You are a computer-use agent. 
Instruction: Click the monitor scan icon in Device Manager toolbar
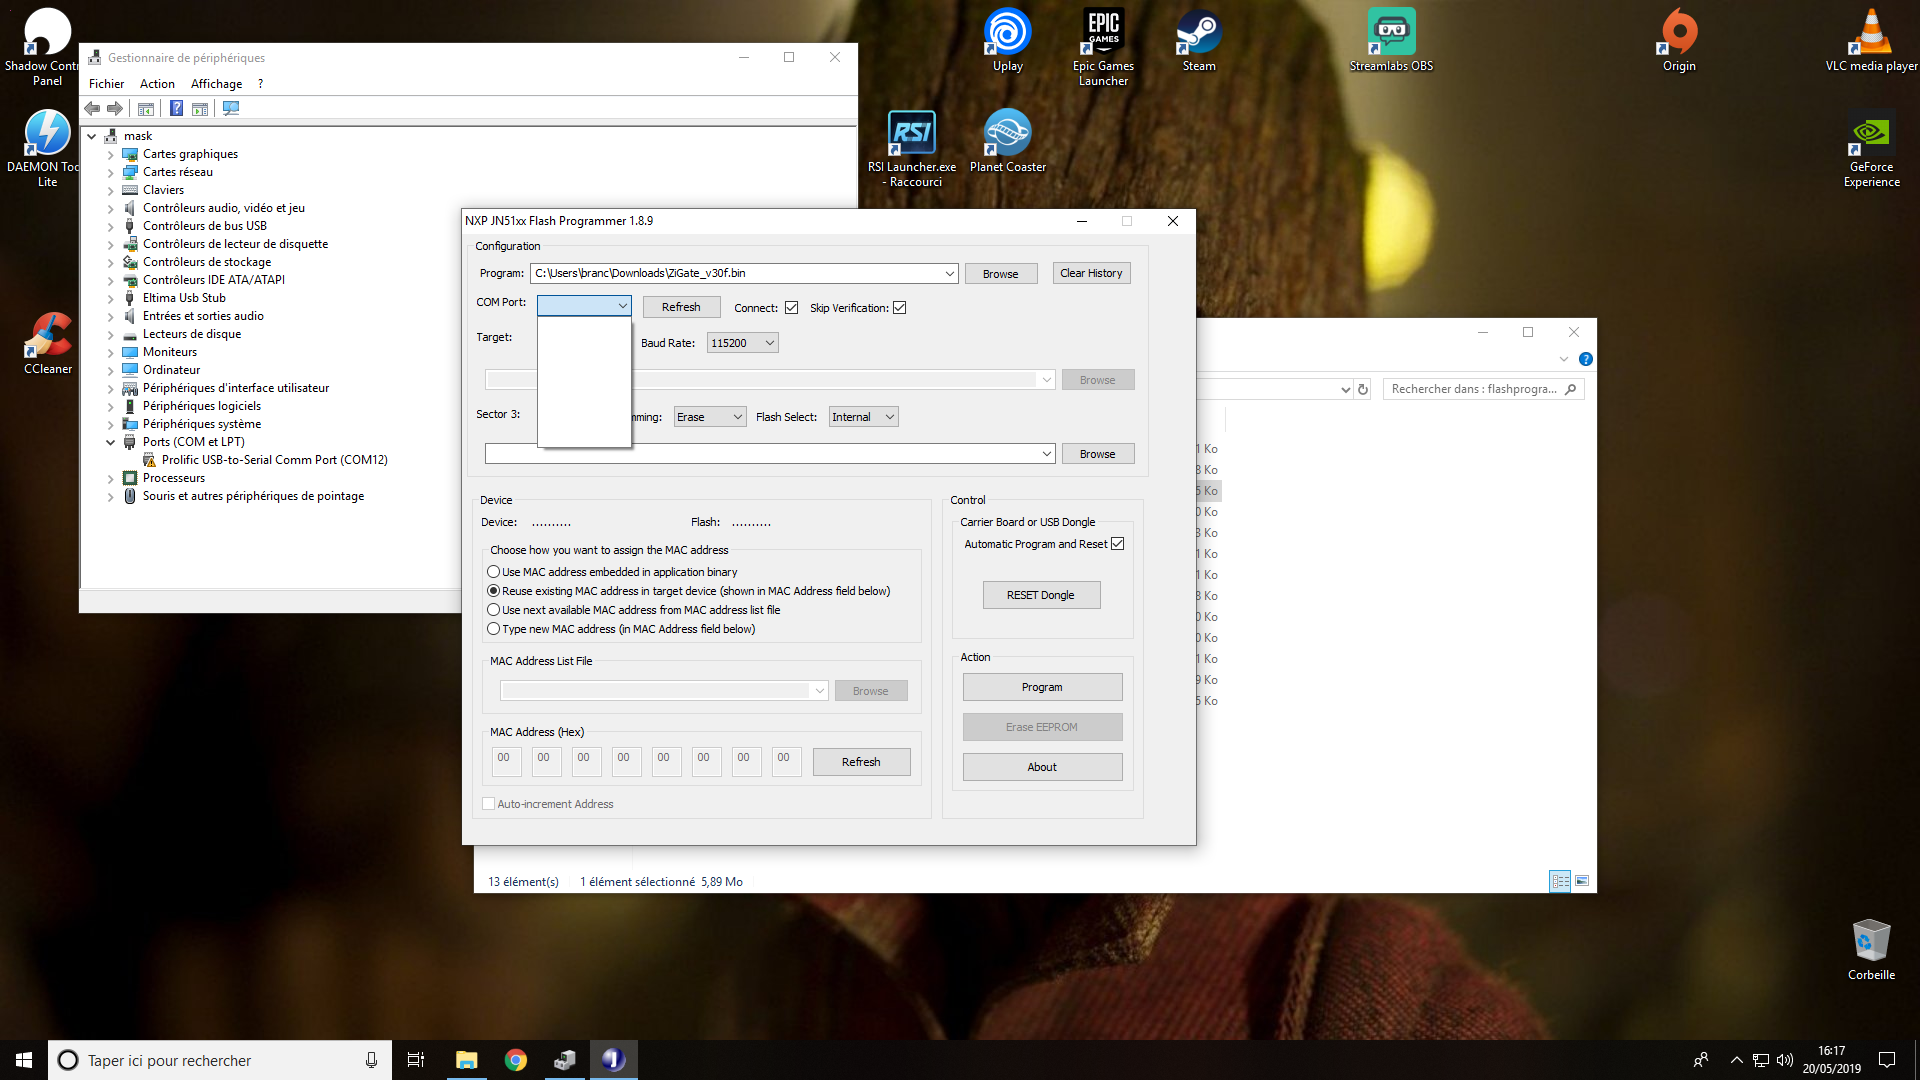tap(231, 108)
